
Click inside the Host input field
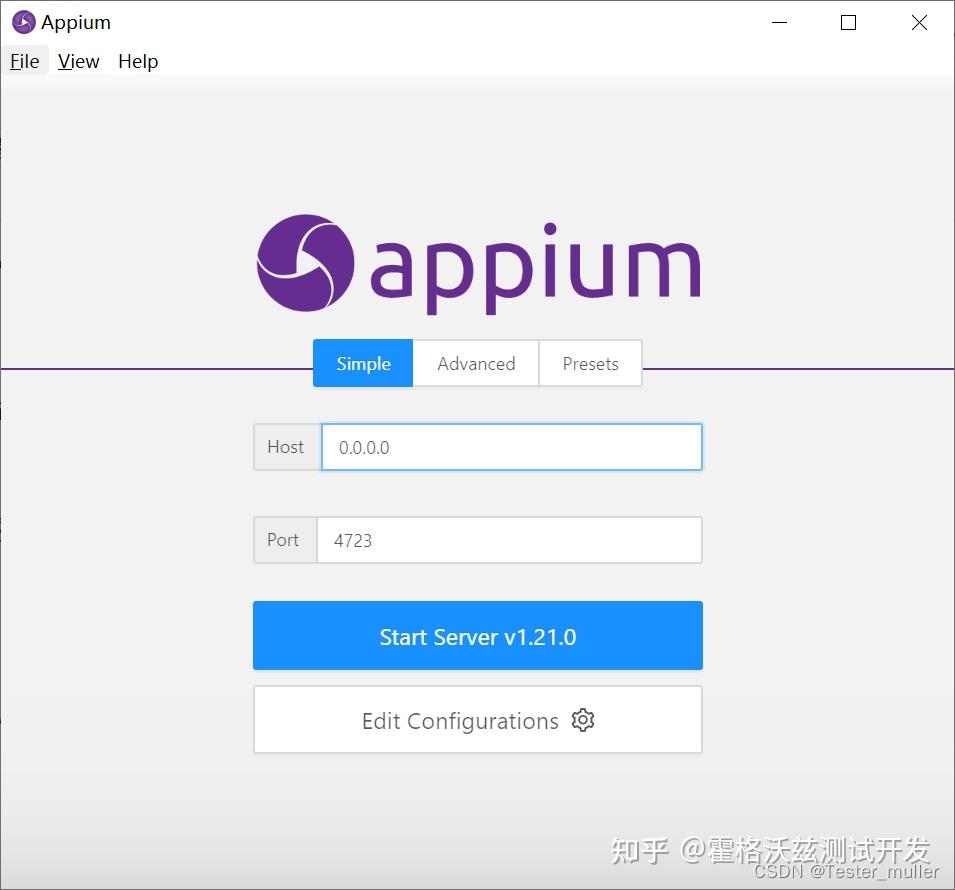point(510,447)
